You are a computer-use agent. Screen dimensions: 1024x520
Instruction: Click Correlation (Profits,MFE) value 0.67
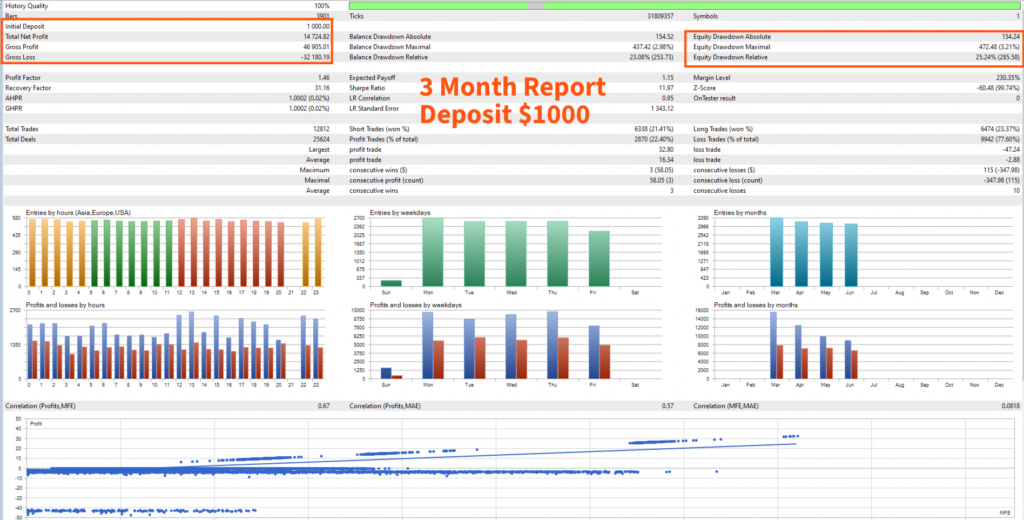[x=324, y=406]
